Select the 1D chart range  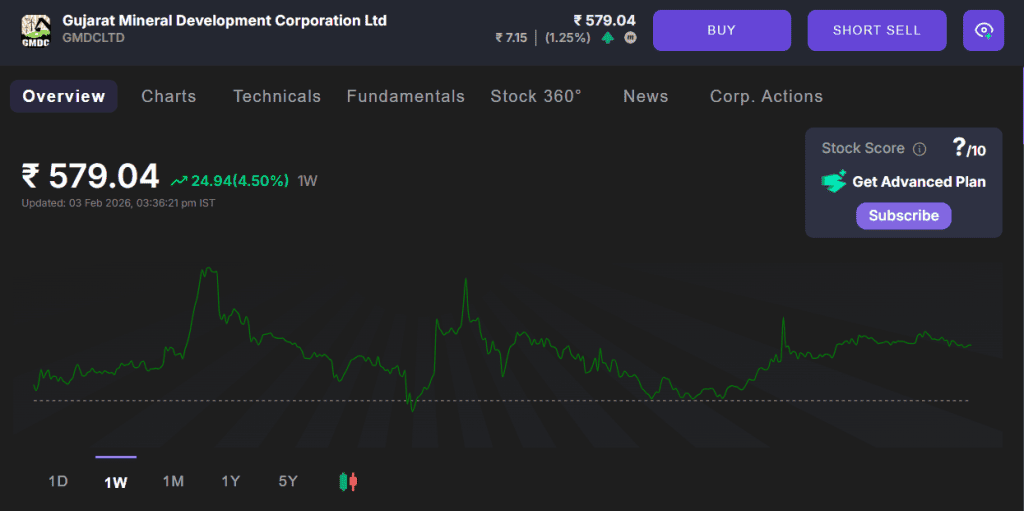pyautogui.click(x=58, y=482)
